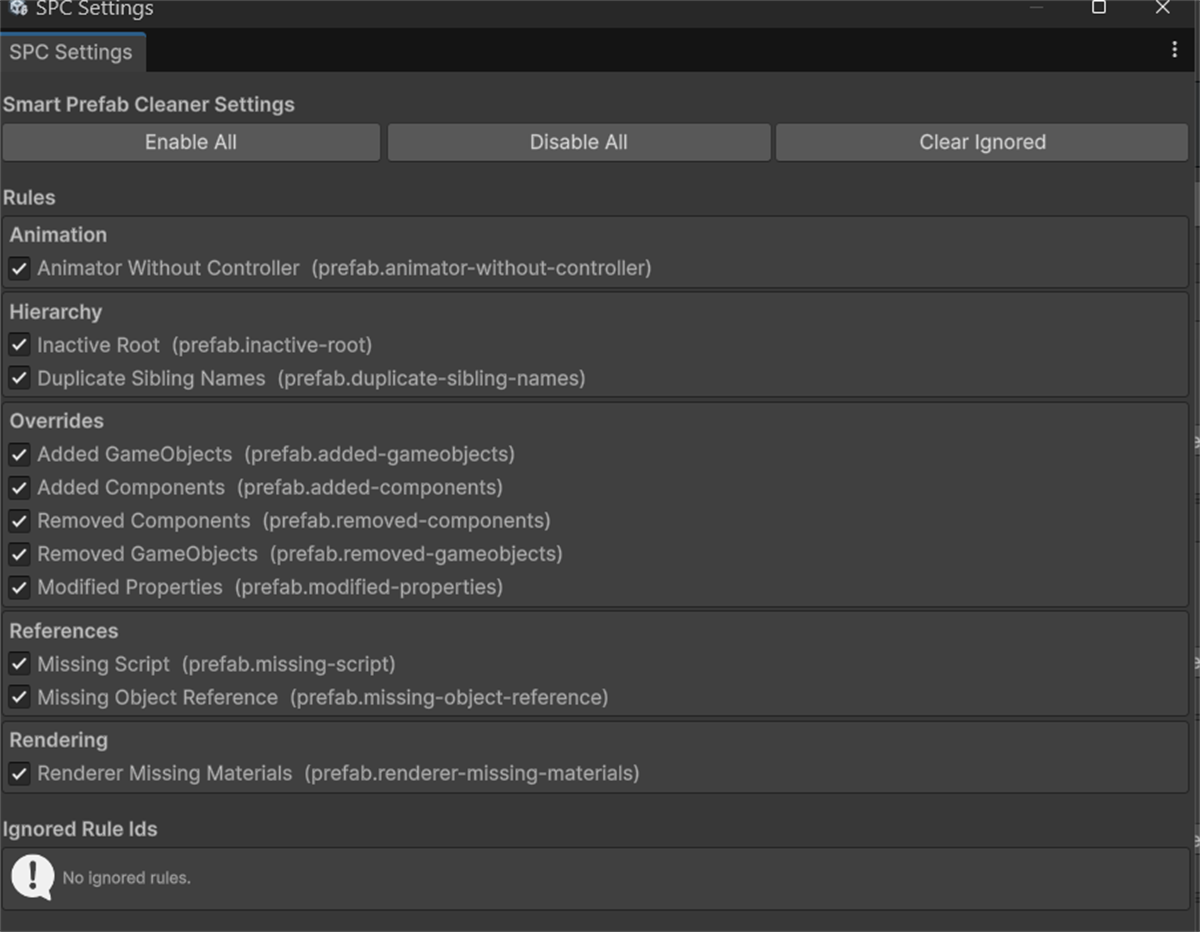Screen dimensions: 1200x932
Task: Disable Missing Object Reference rule
Action: click(x=19, y=697)
